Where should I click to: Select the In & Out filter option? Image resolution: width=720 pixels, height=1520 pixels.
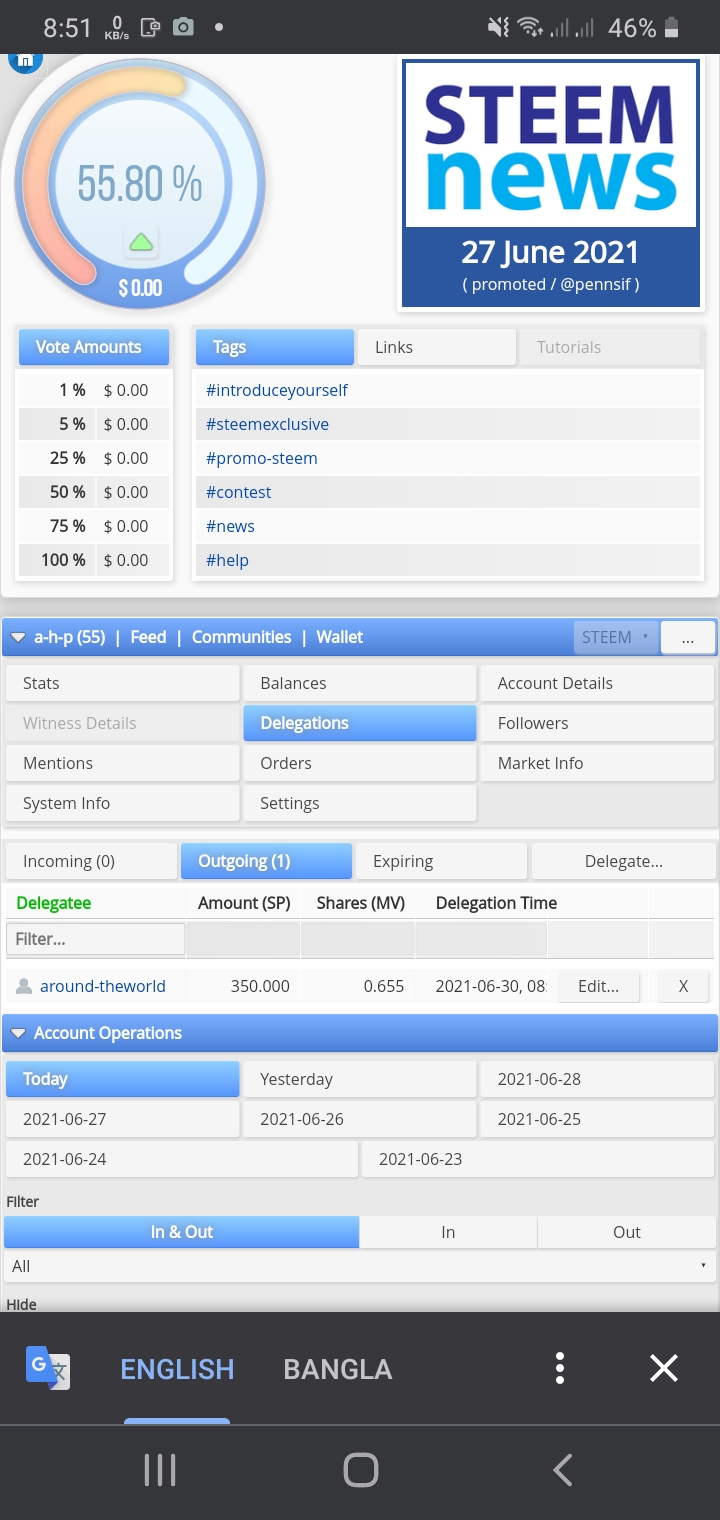pyautogui.click(x=181, y=1232)
